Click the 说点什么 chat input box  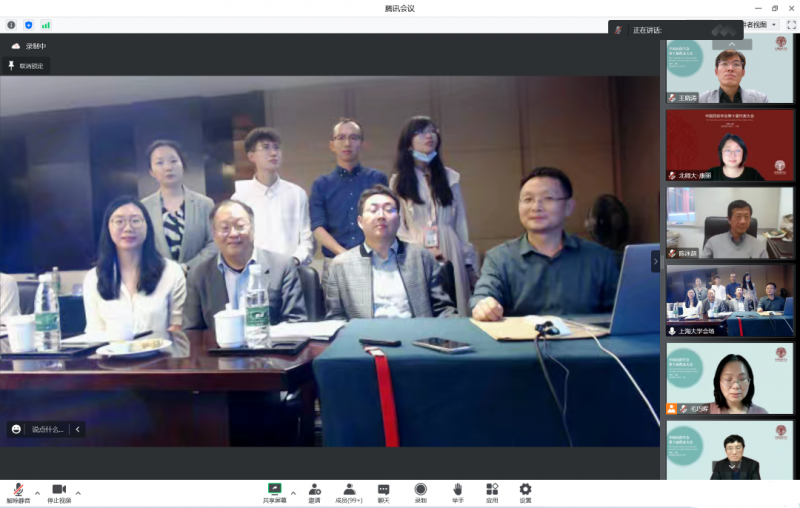click(x=46, y=429)
